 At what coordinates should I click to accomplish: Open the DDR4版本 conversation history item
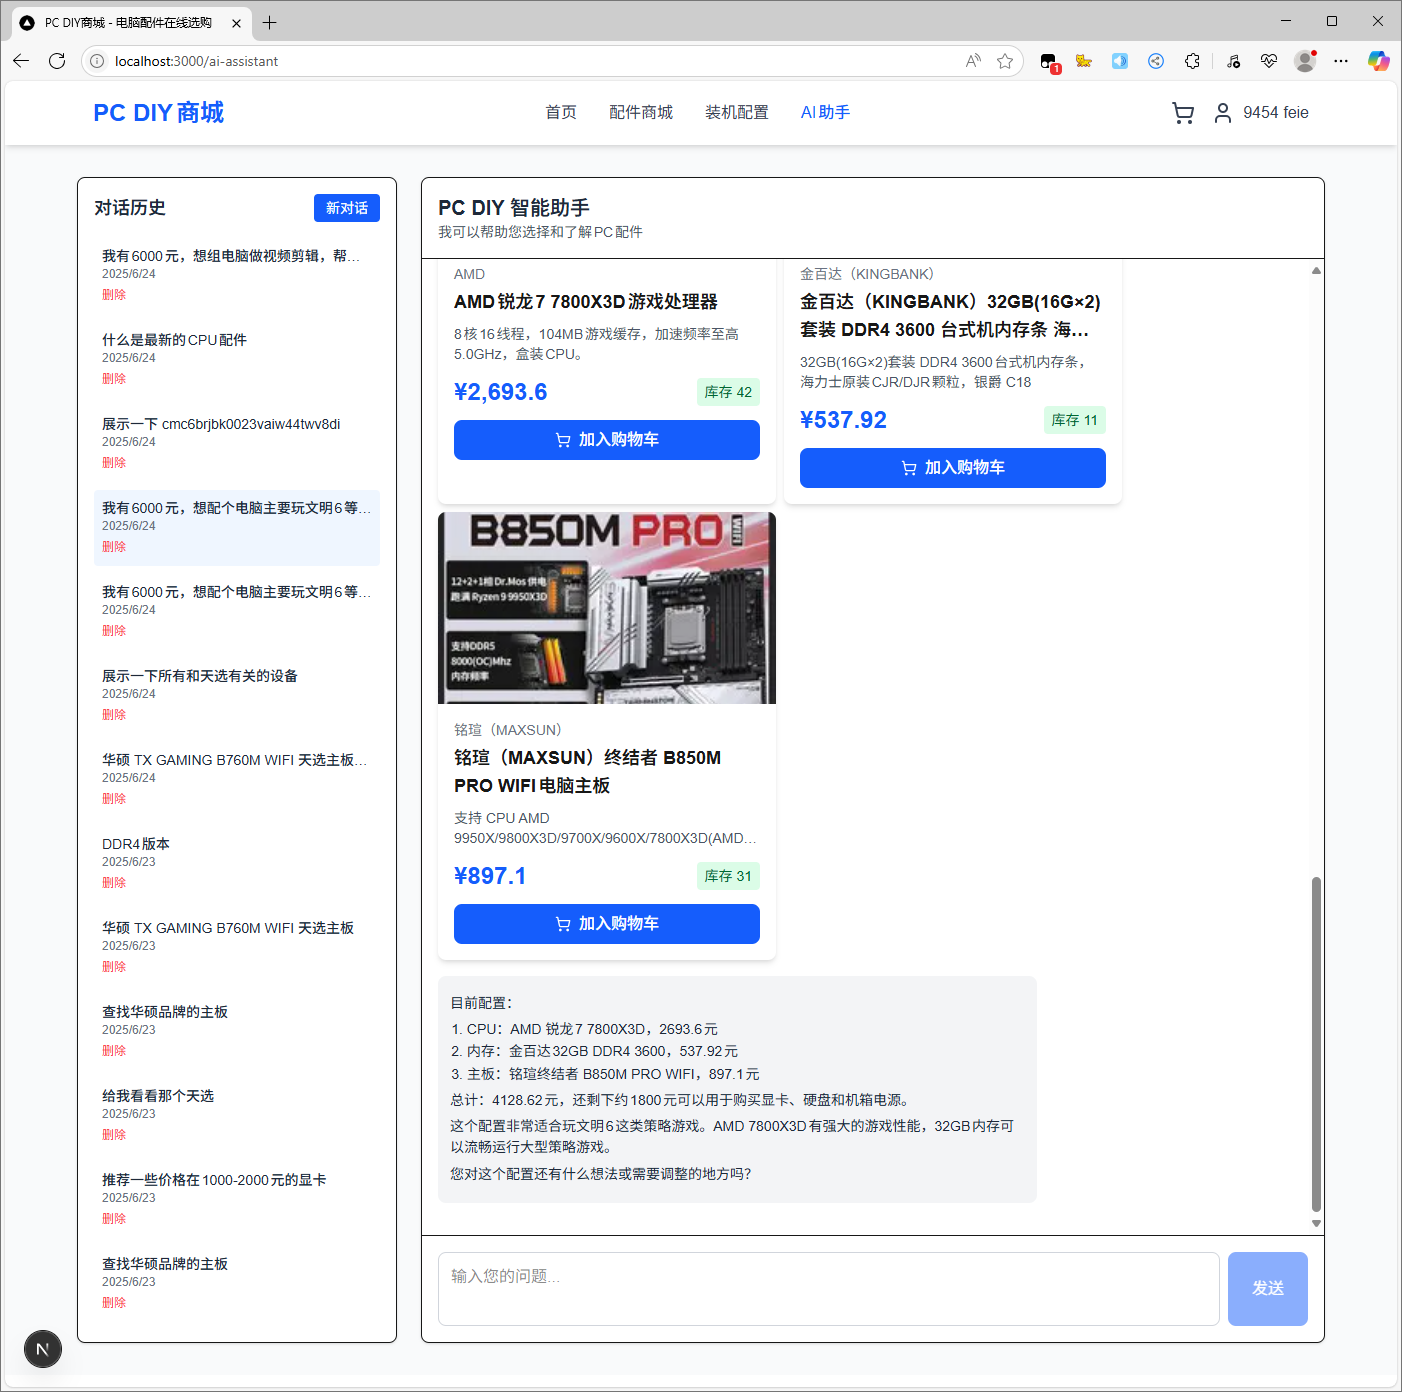(136, 844)
